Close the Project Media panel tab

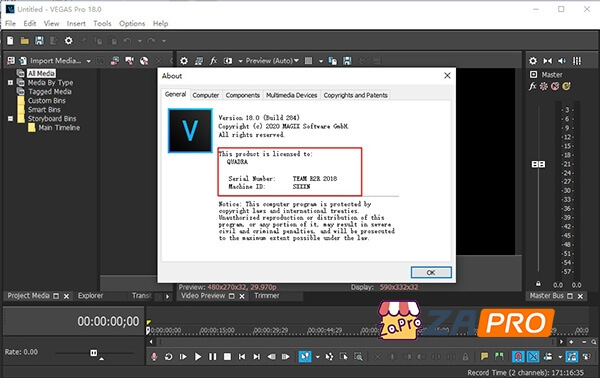(66, 296)
